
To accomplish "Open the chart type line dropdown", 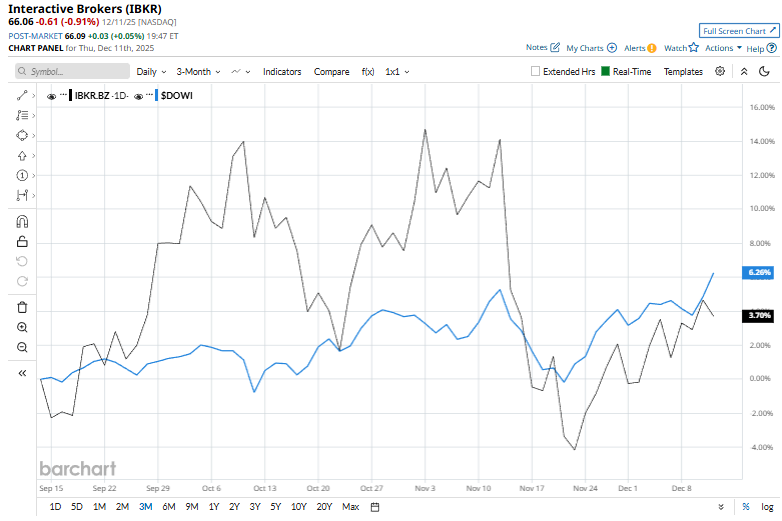I will click(240, 72).
